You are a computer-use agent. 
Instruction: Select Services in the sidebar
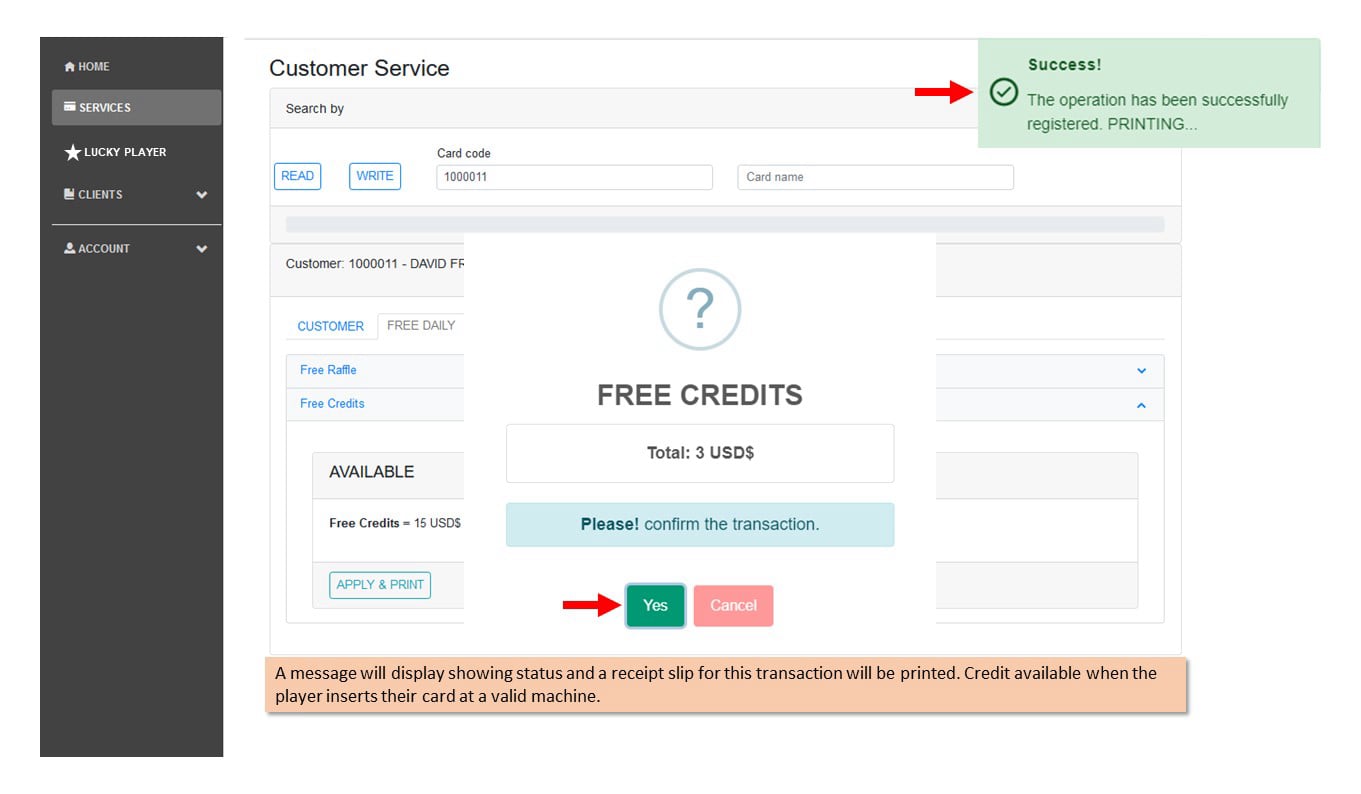(x=136, y=107)
